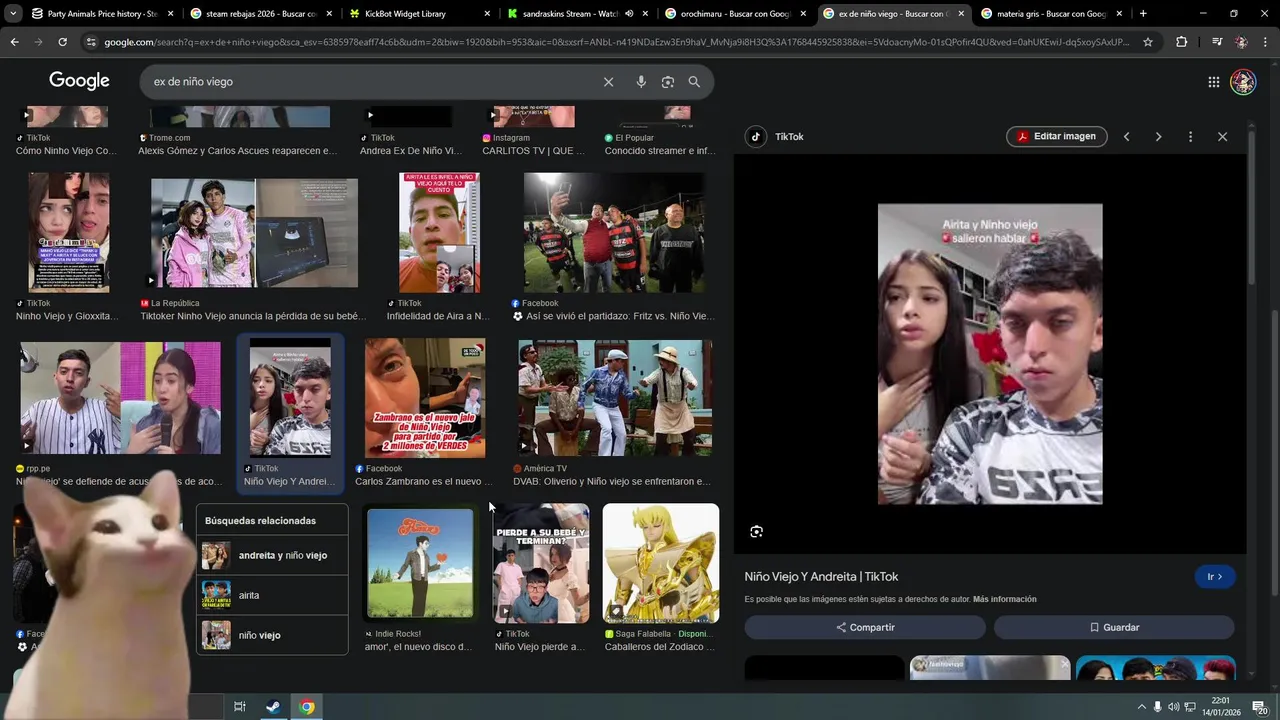
Task: Open a new browser tab
Action: (1143, 14)
